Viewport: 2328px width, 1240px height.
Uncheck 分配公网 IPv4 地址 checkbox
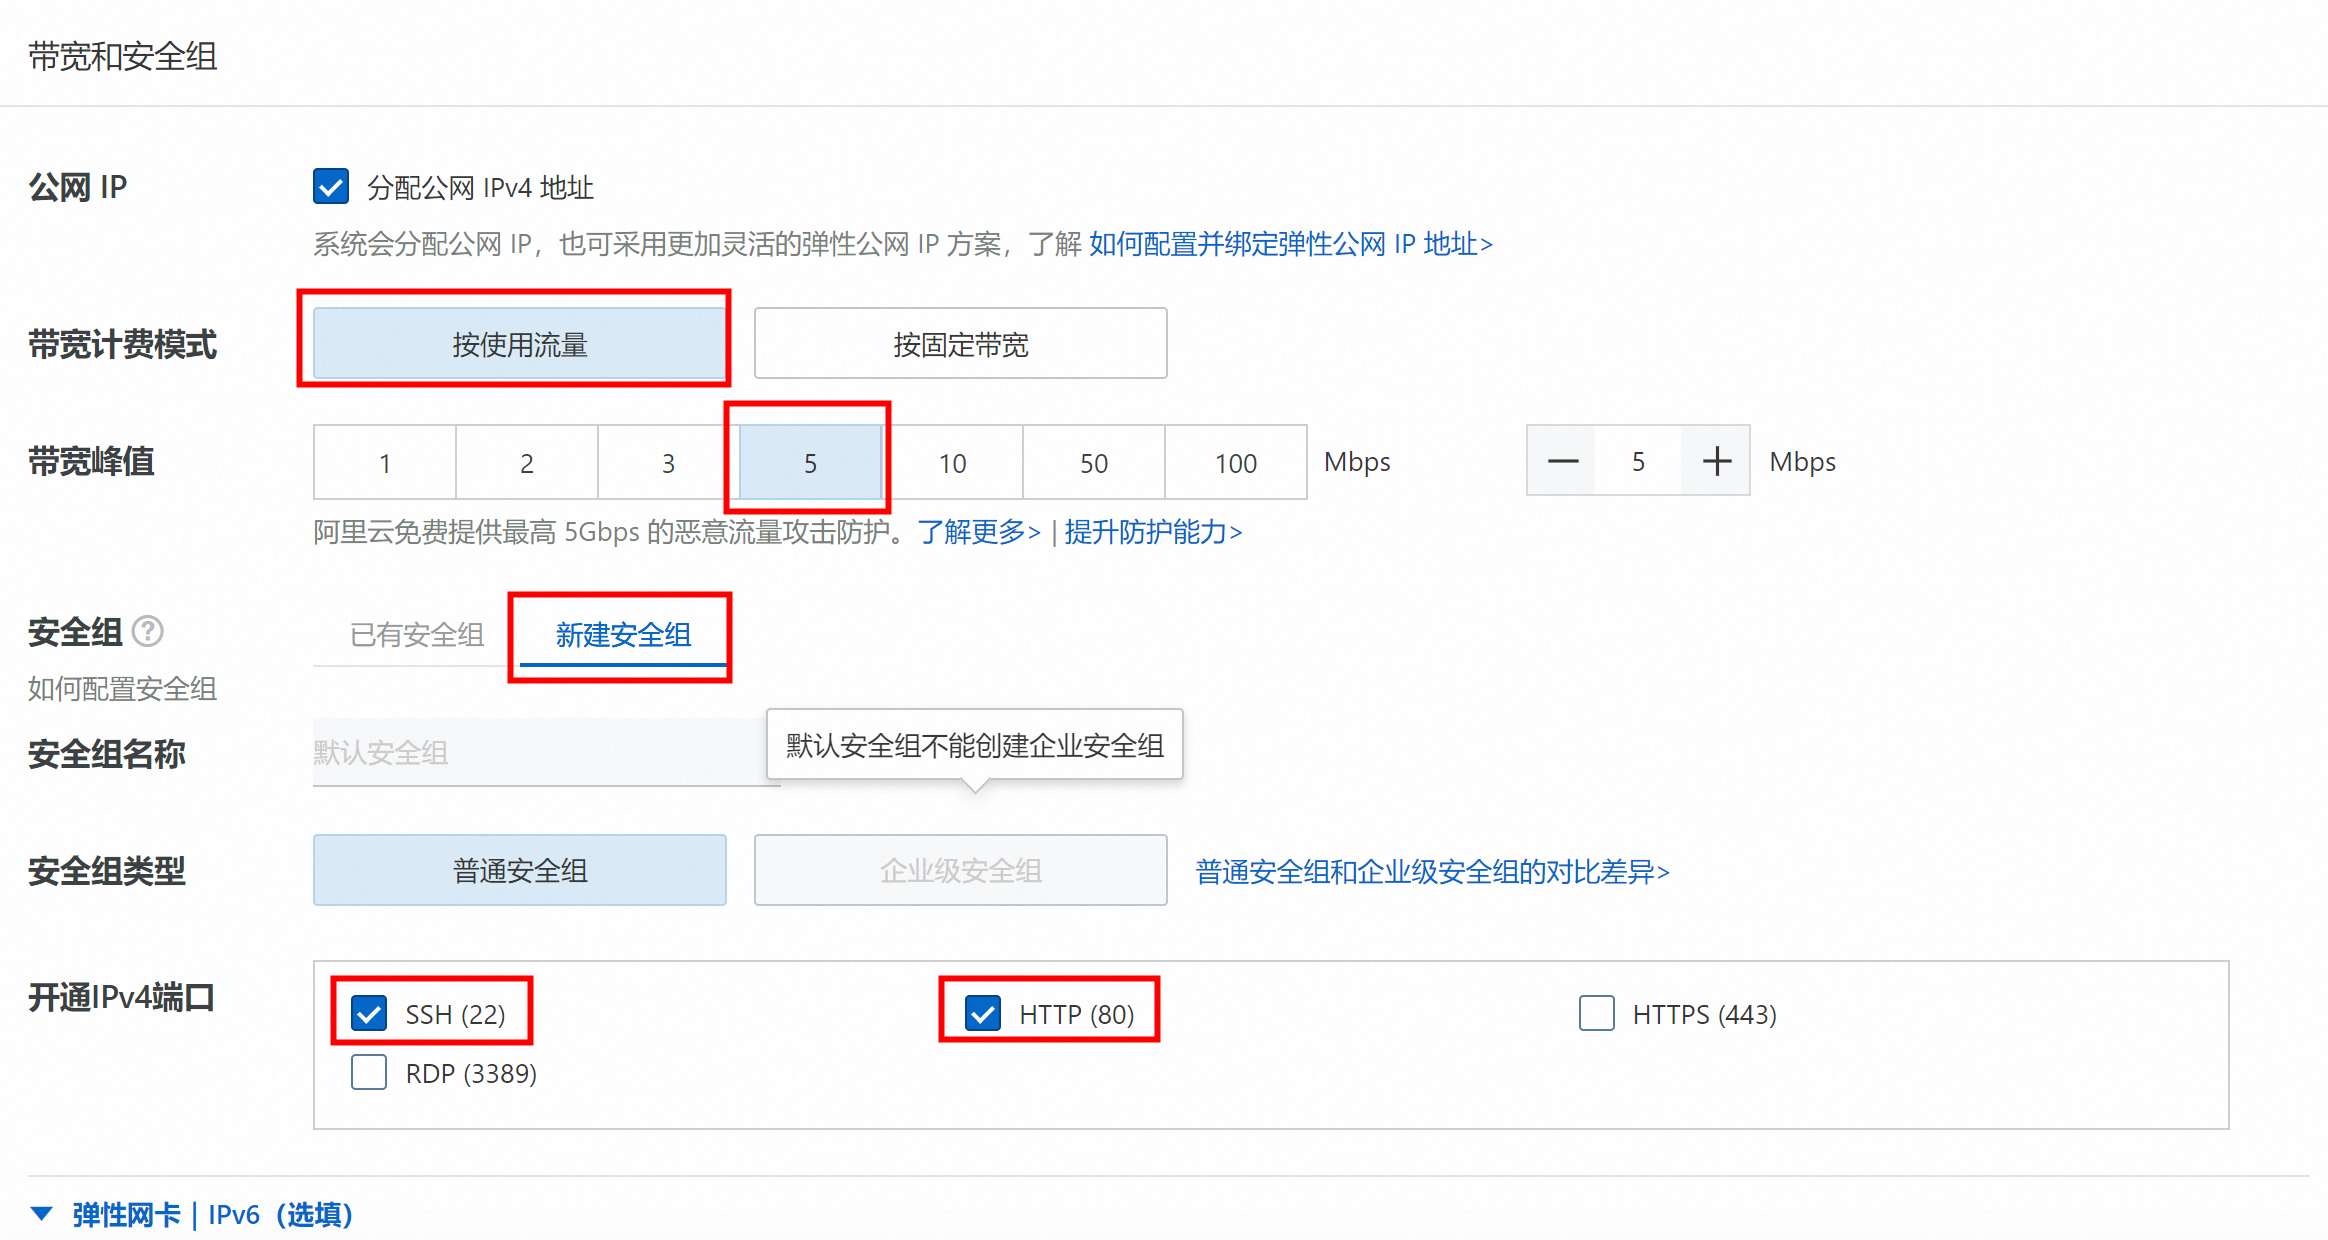click(x=331, y=186)
